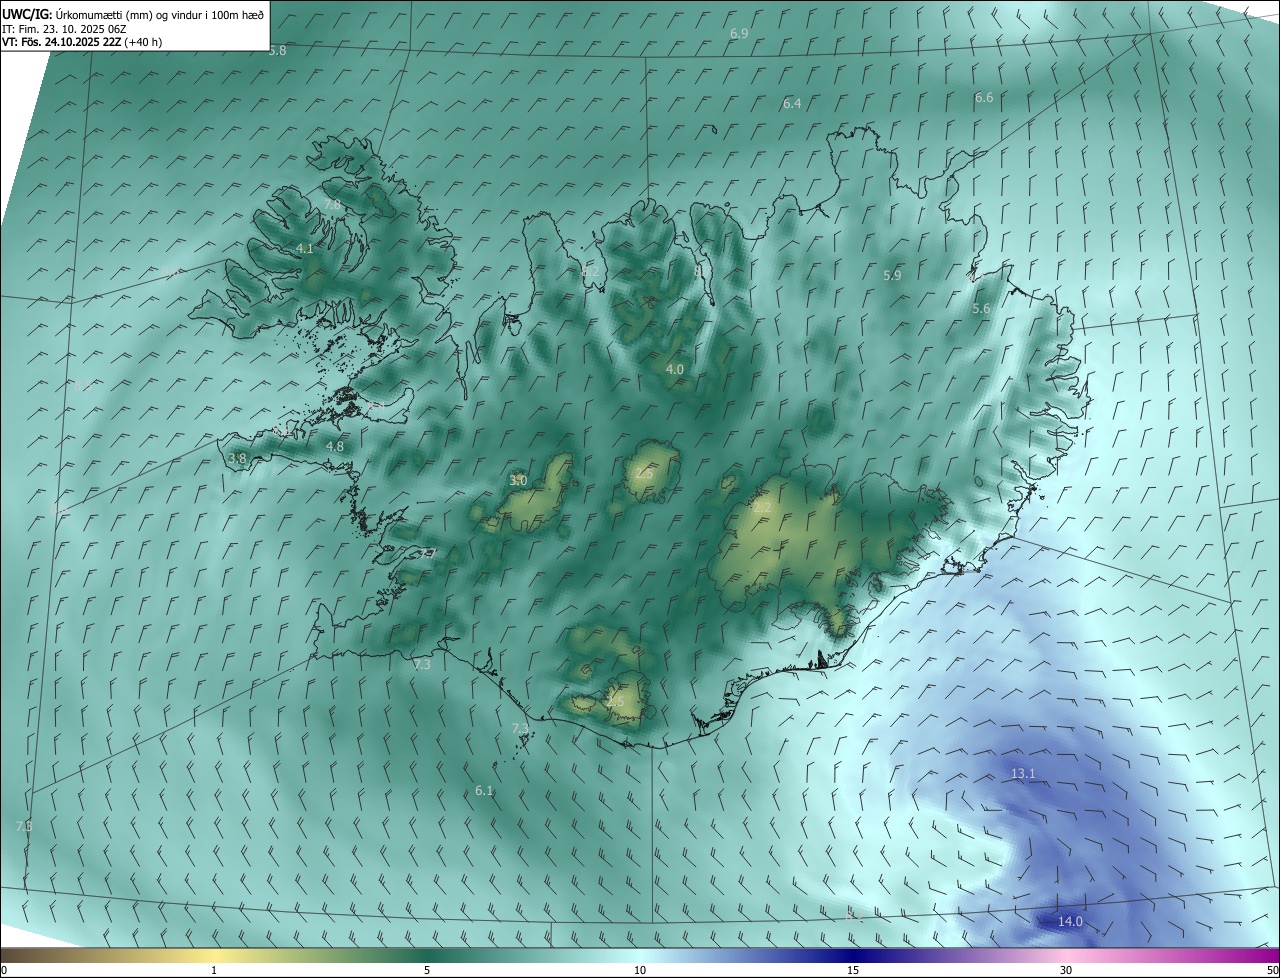Image resolution: width=1280 pixels, height=978 pixels.
Task: Click the colorbar tick label 30
Action: pyautogui.click(x=1066, y=971)
